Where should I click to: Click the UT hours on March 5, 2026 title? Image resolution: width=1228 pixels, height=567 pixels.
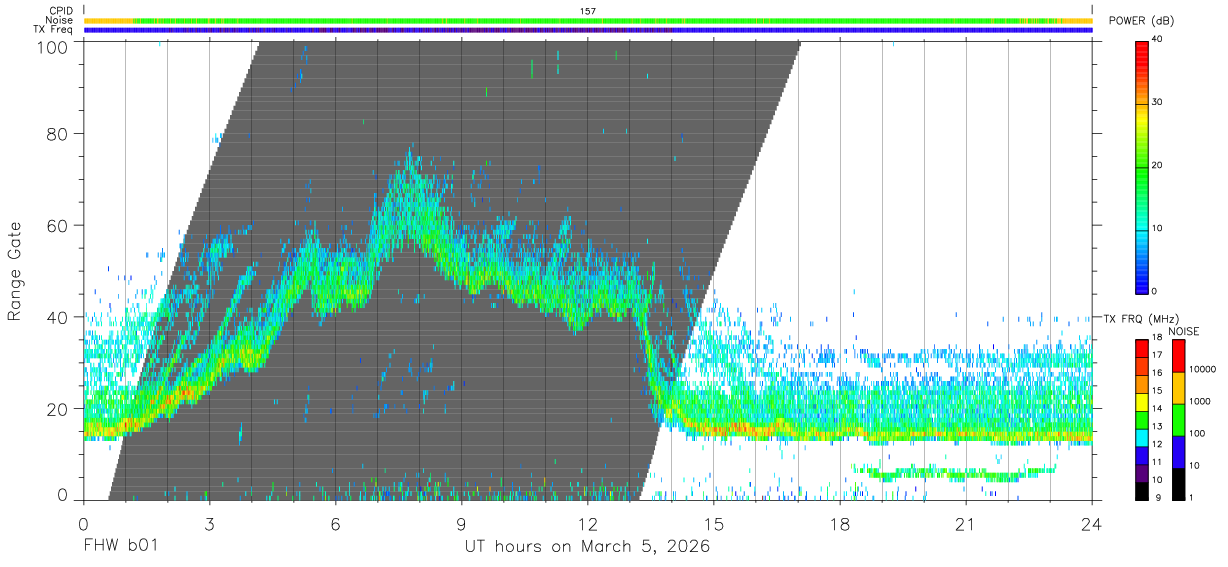click(x=587, y=547)
